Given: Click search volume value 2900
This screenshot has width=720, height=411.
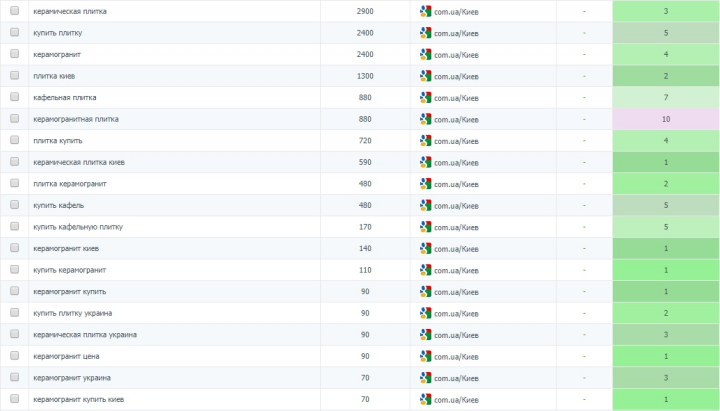Looking at the screenshot, I should pyautogui.click(x=365, y=11).
